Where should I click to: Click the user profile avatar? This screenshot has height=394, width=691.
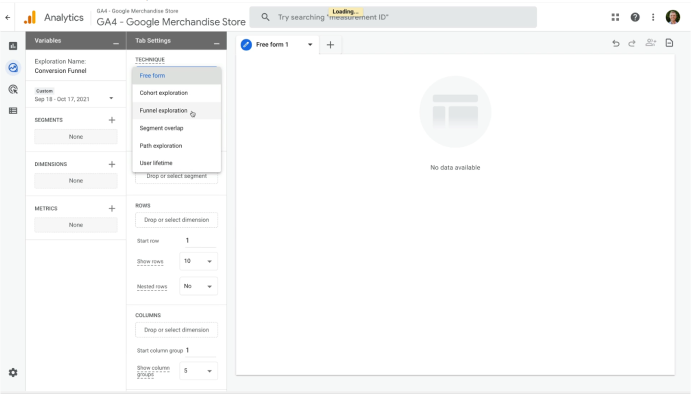tap(672, 17)
